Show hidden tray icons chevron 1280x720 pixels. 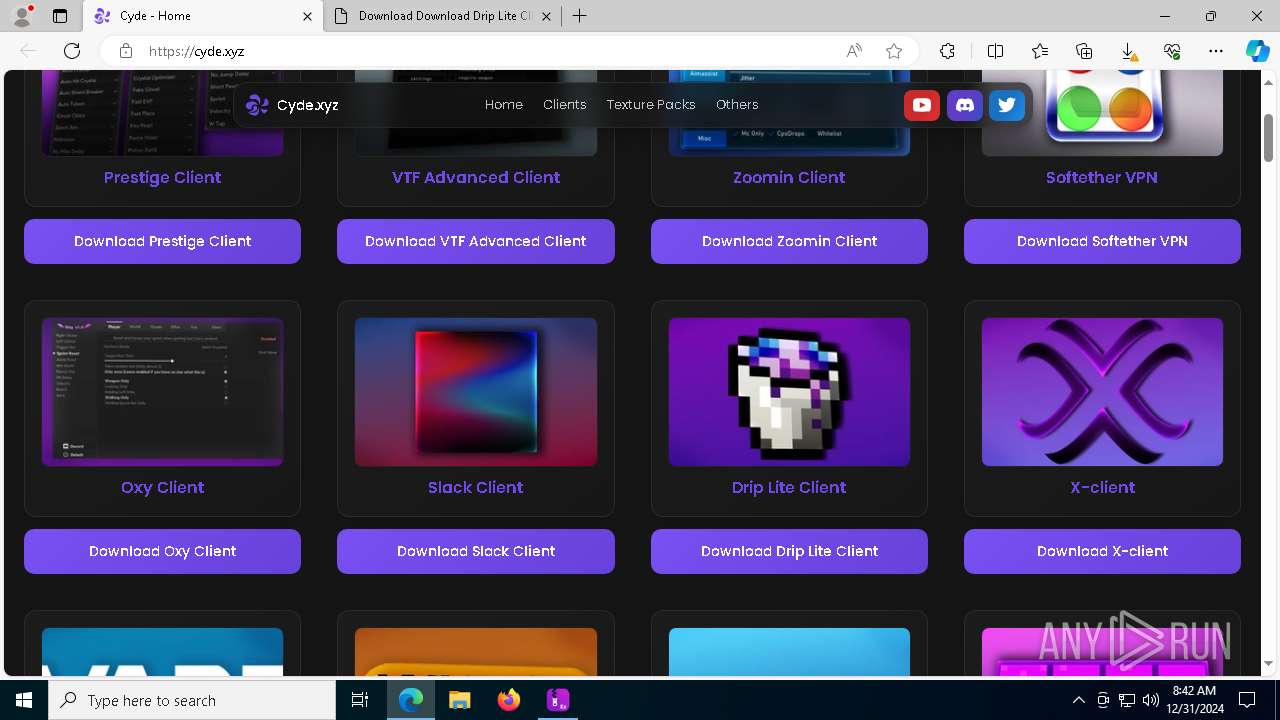1078,700
